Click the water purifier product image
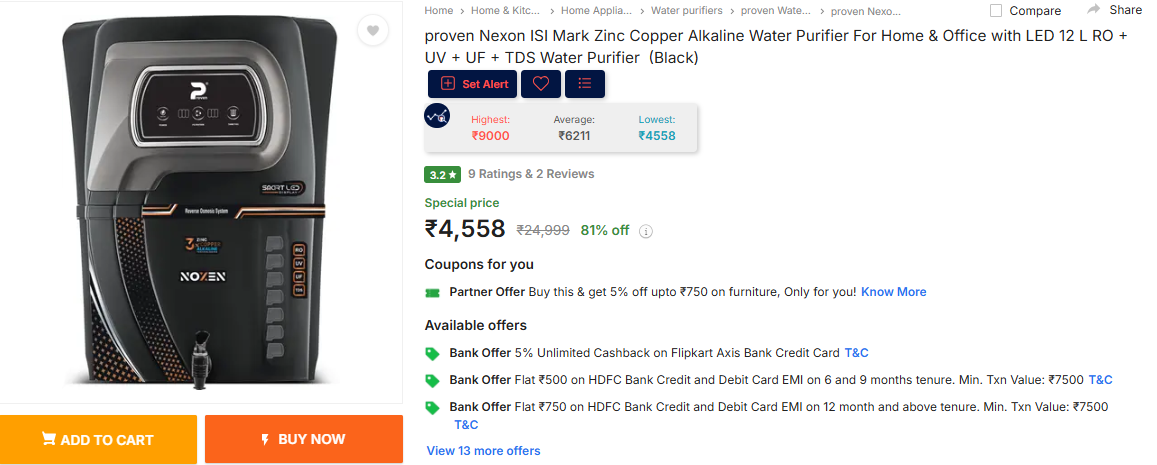 point(203,203)
